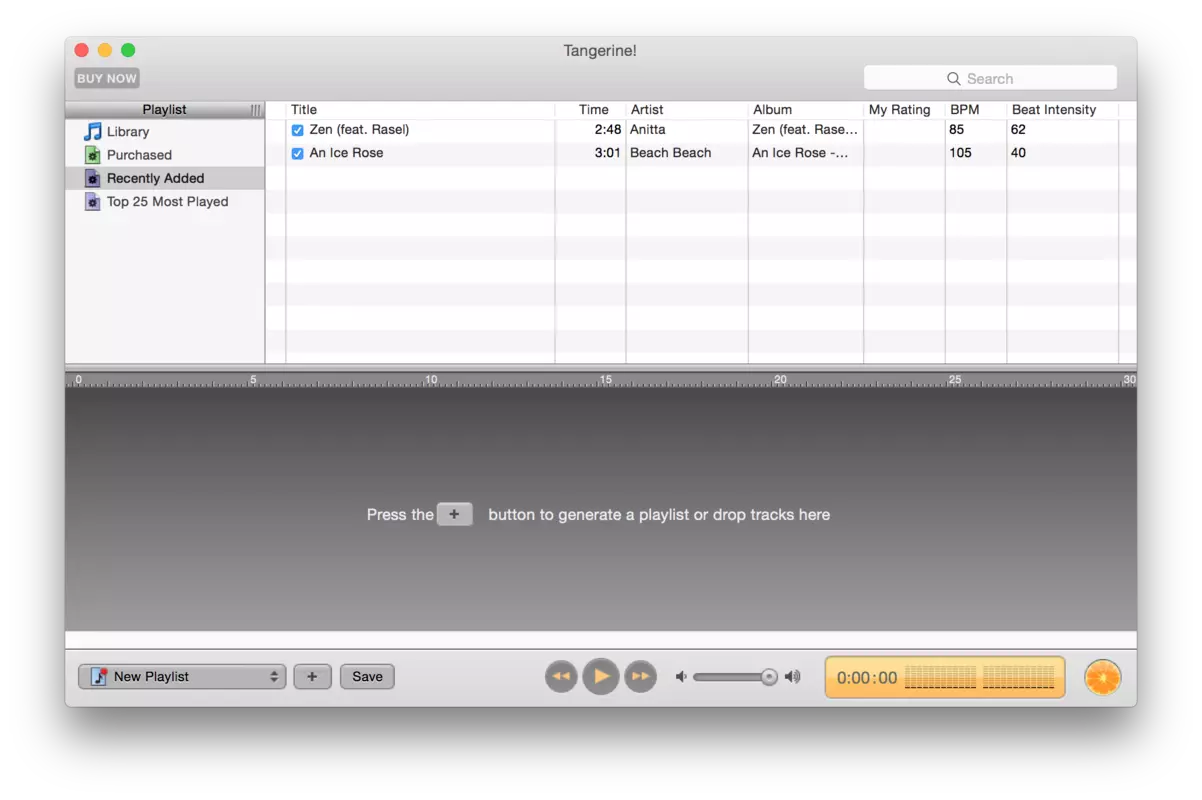Click the BUY NOW button
The height and width of the screenshot is (800, 1202).
click(107, 78)
